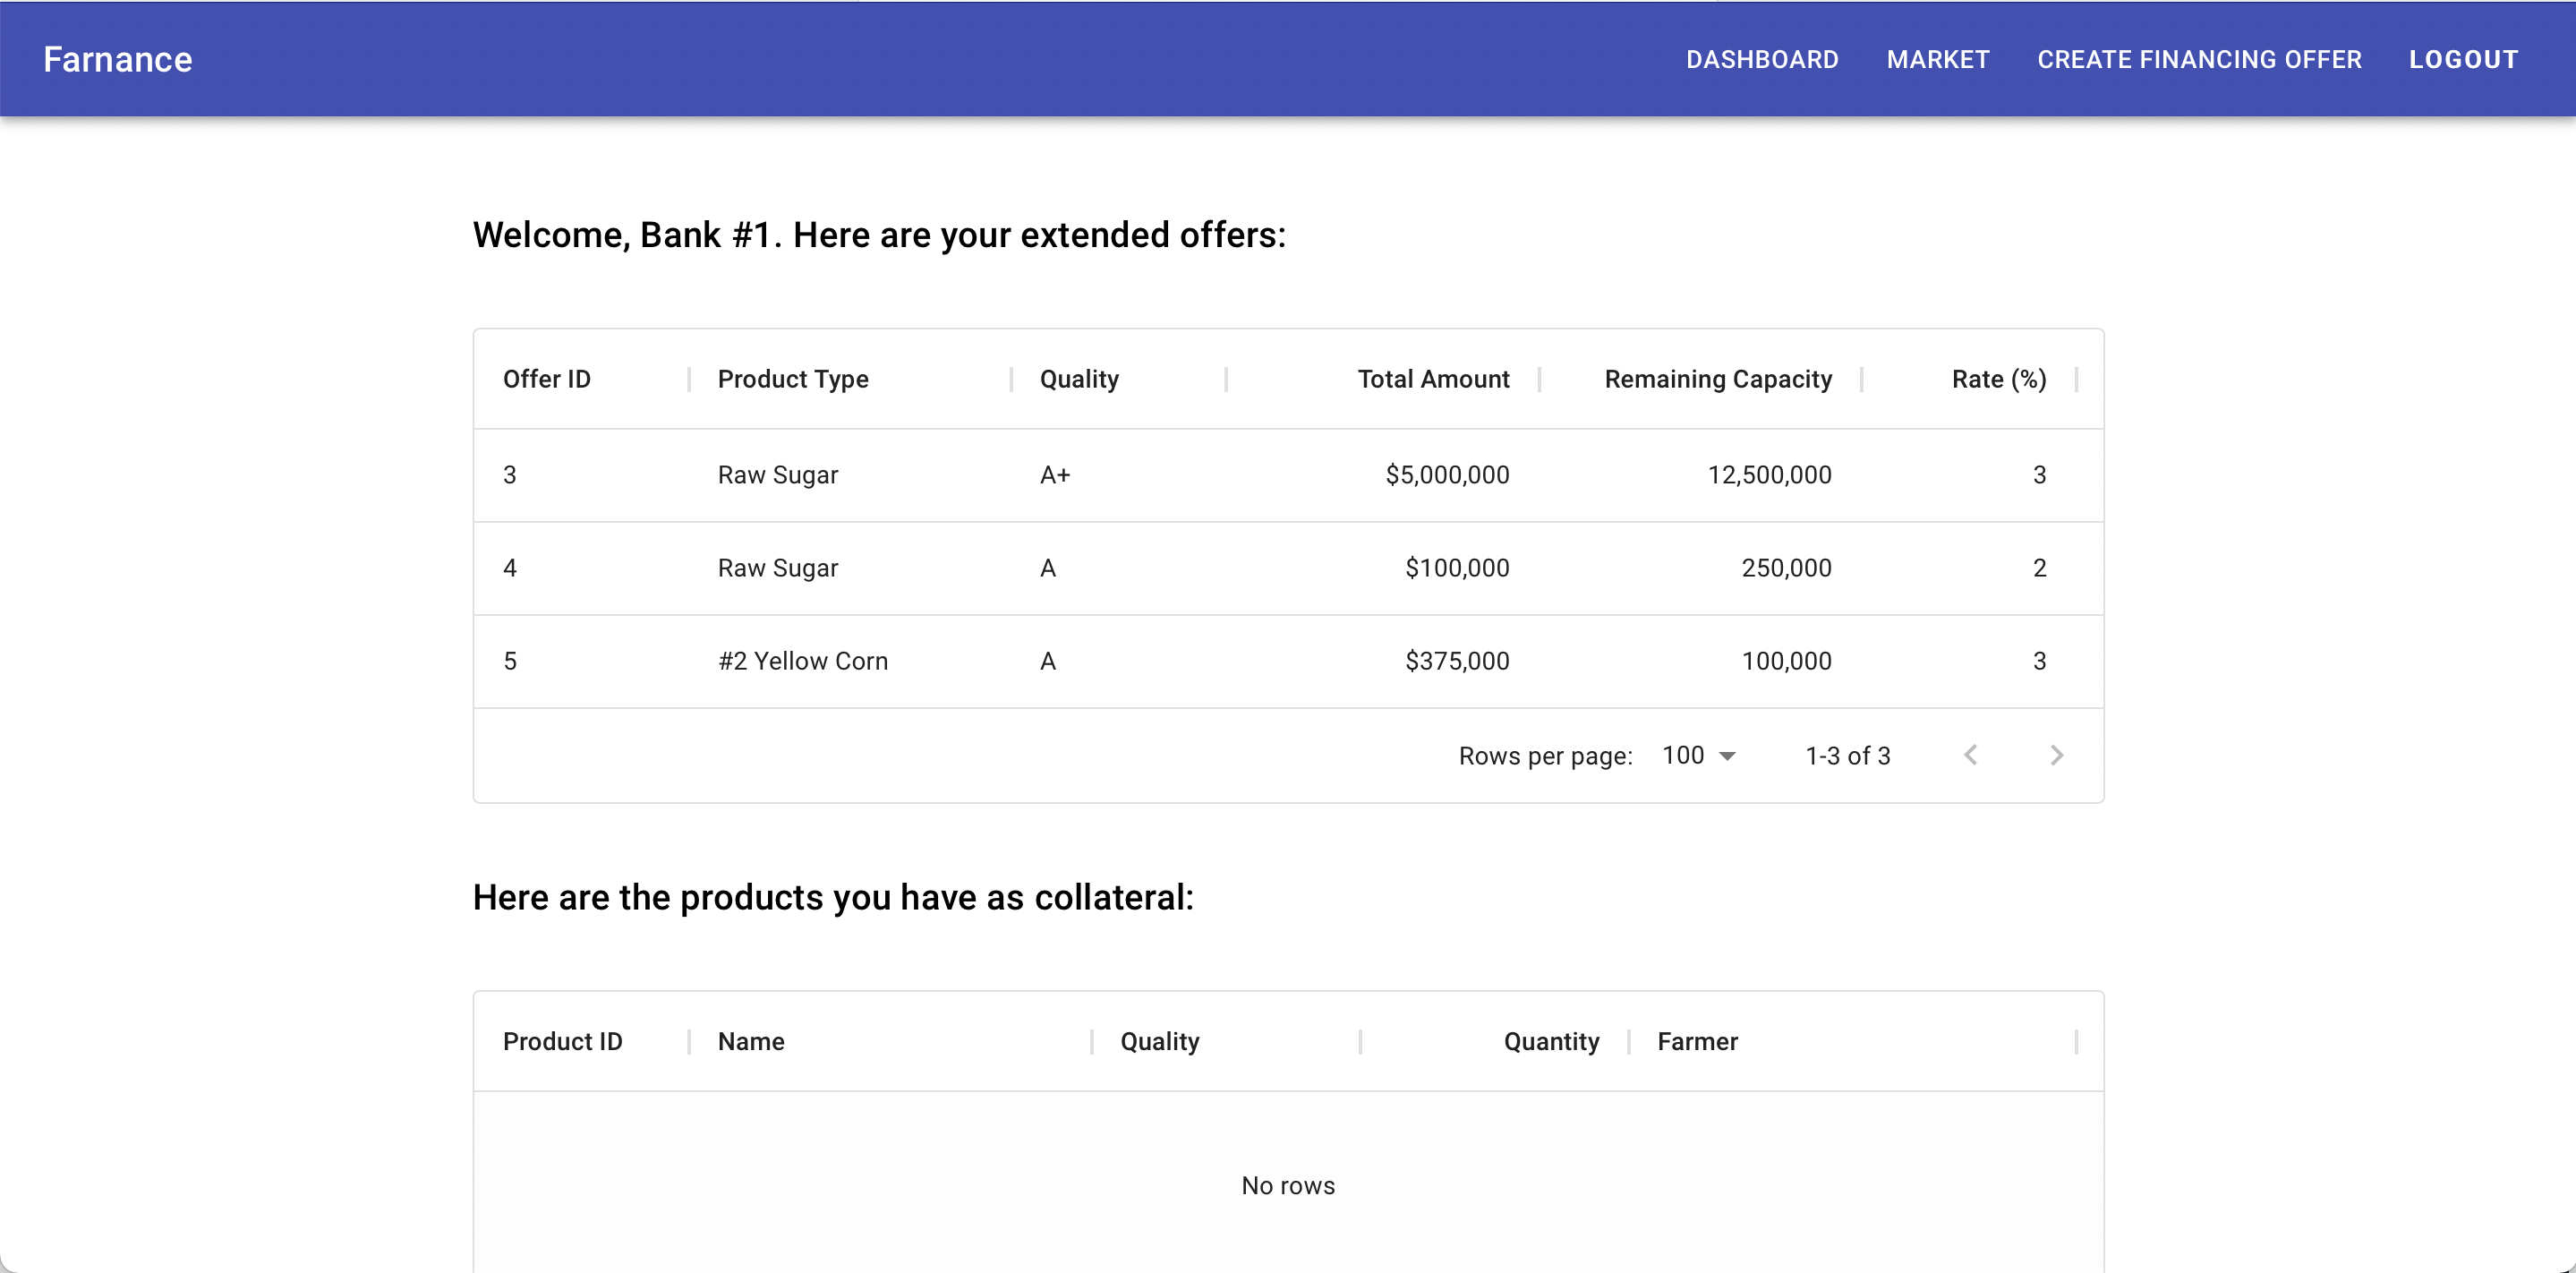Open the Dashboard menu item
This screenshot has height=1273, width=2576.
click(x=1762, y=59)
